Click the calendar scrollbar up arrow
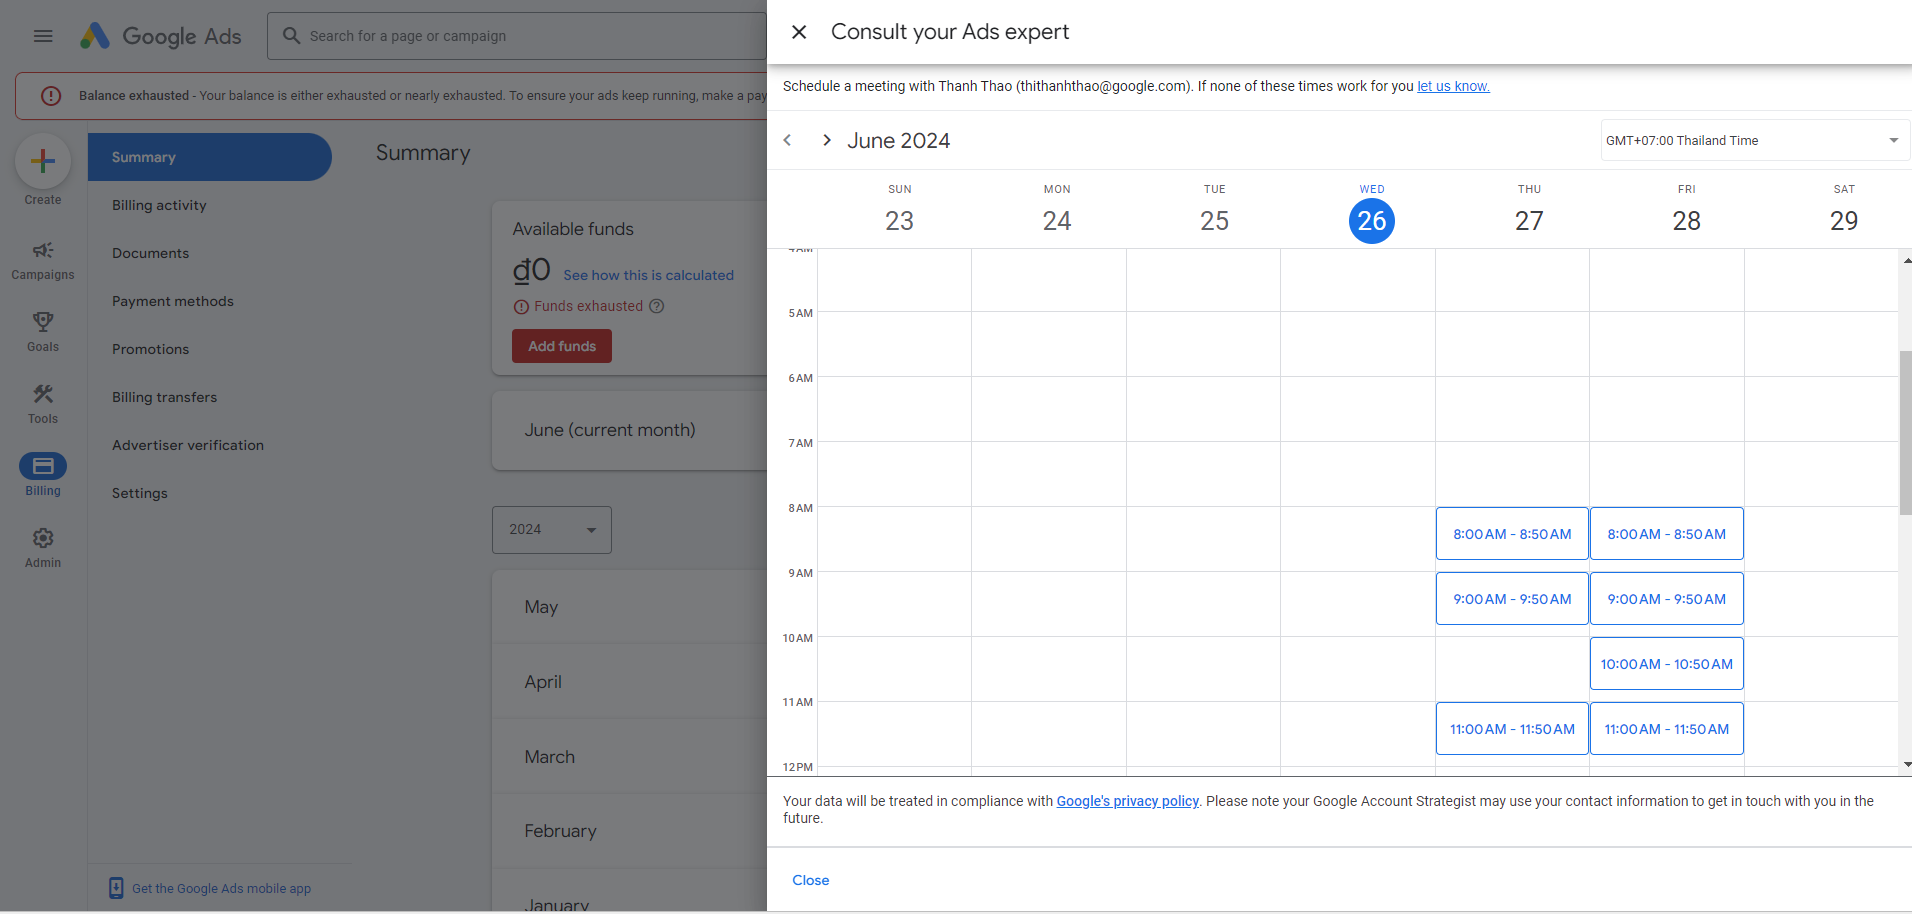1912x914 pixels. pyautogui.click(x=1907, y=260)
